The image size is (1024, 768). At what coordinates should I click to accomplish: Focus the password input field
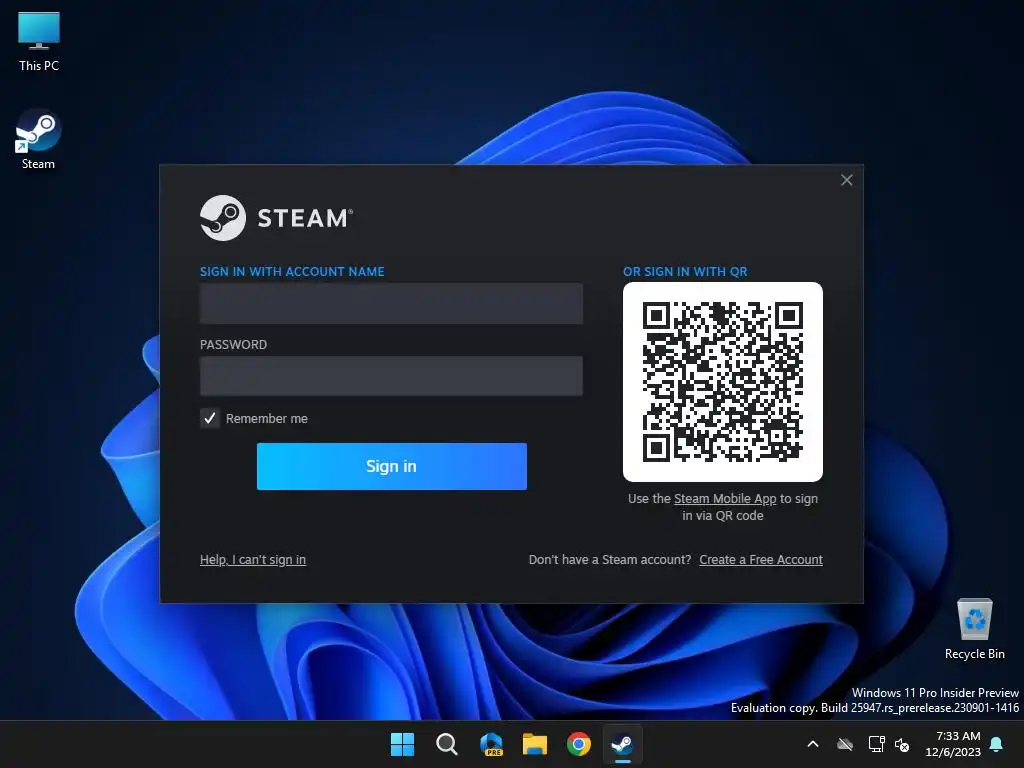point(391,376)
